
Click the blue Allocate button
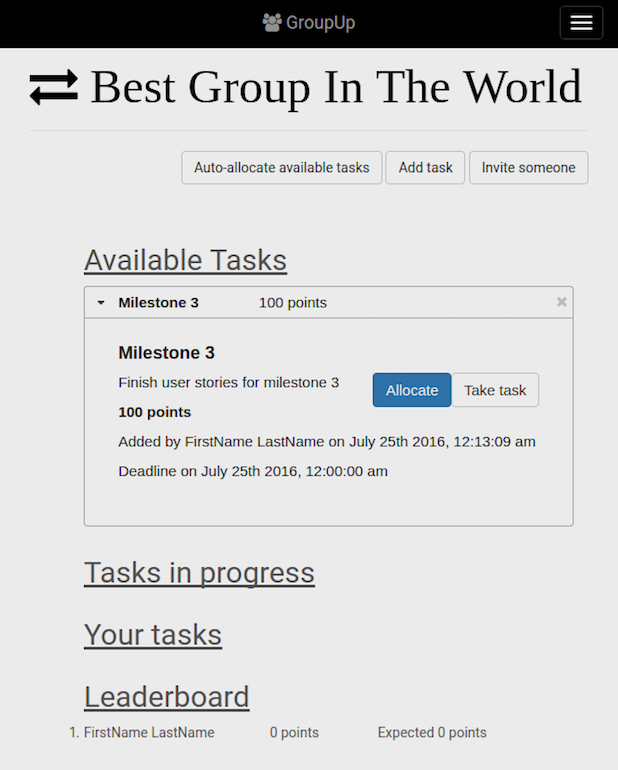coord(412,390)
